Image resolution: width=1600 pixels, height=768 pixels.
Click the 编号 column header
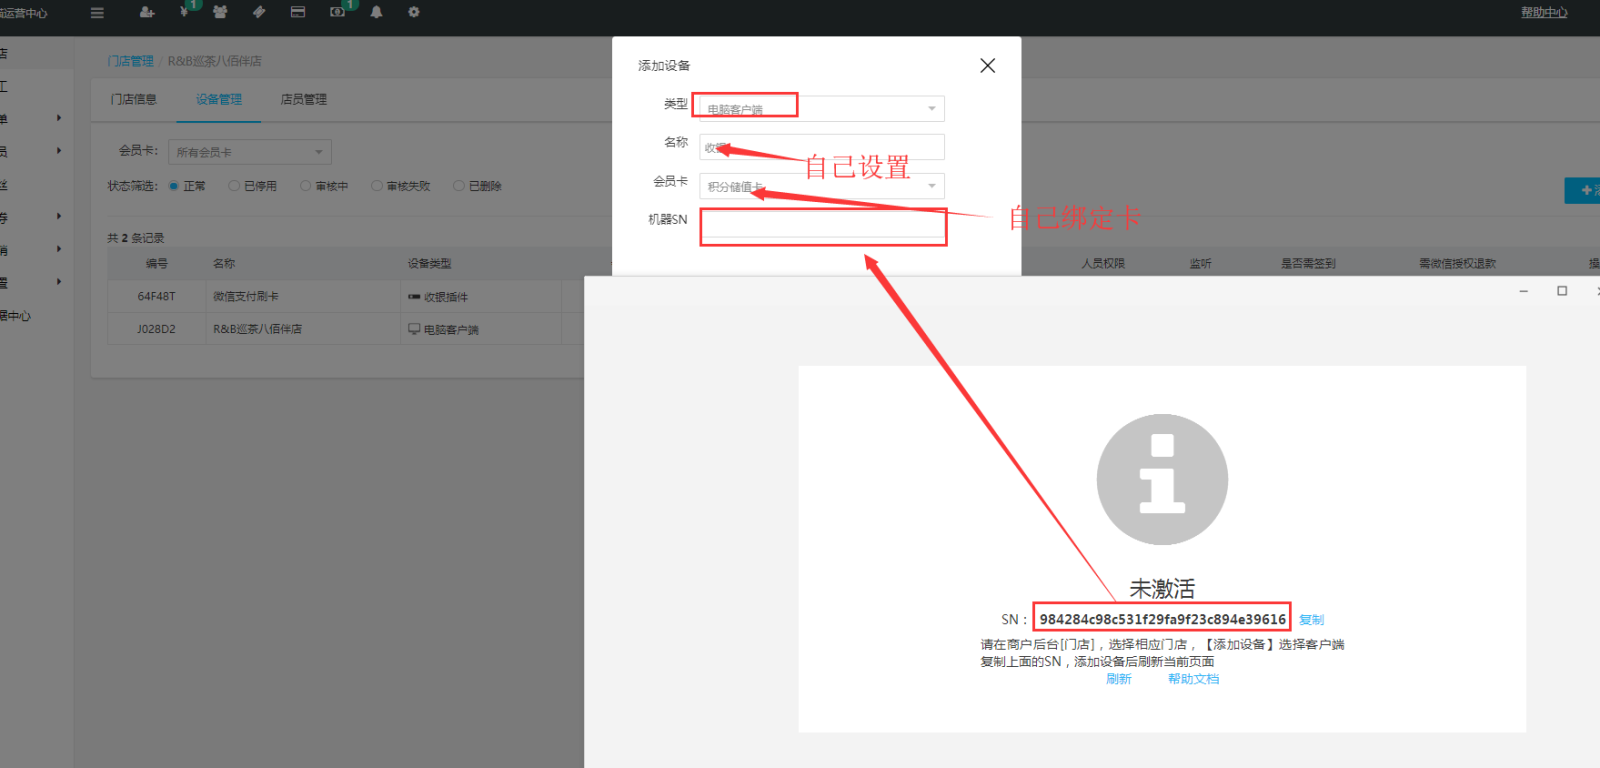157,264
